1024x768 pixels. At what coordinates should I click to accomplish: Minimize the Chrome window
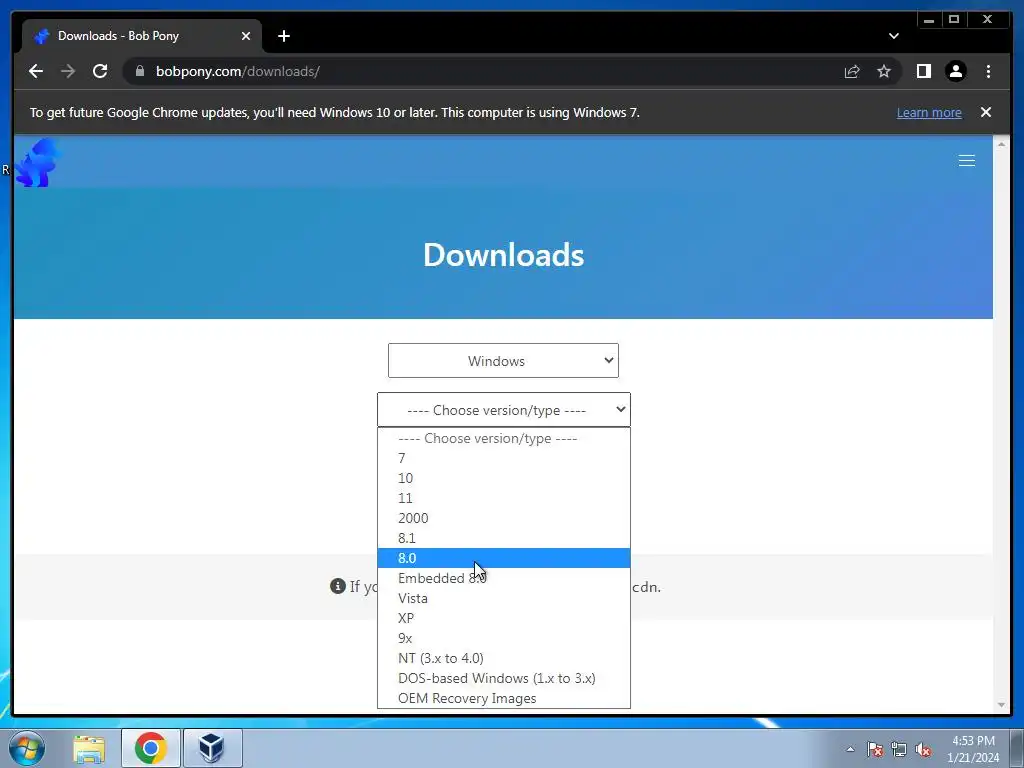click(x=929, y=20)
